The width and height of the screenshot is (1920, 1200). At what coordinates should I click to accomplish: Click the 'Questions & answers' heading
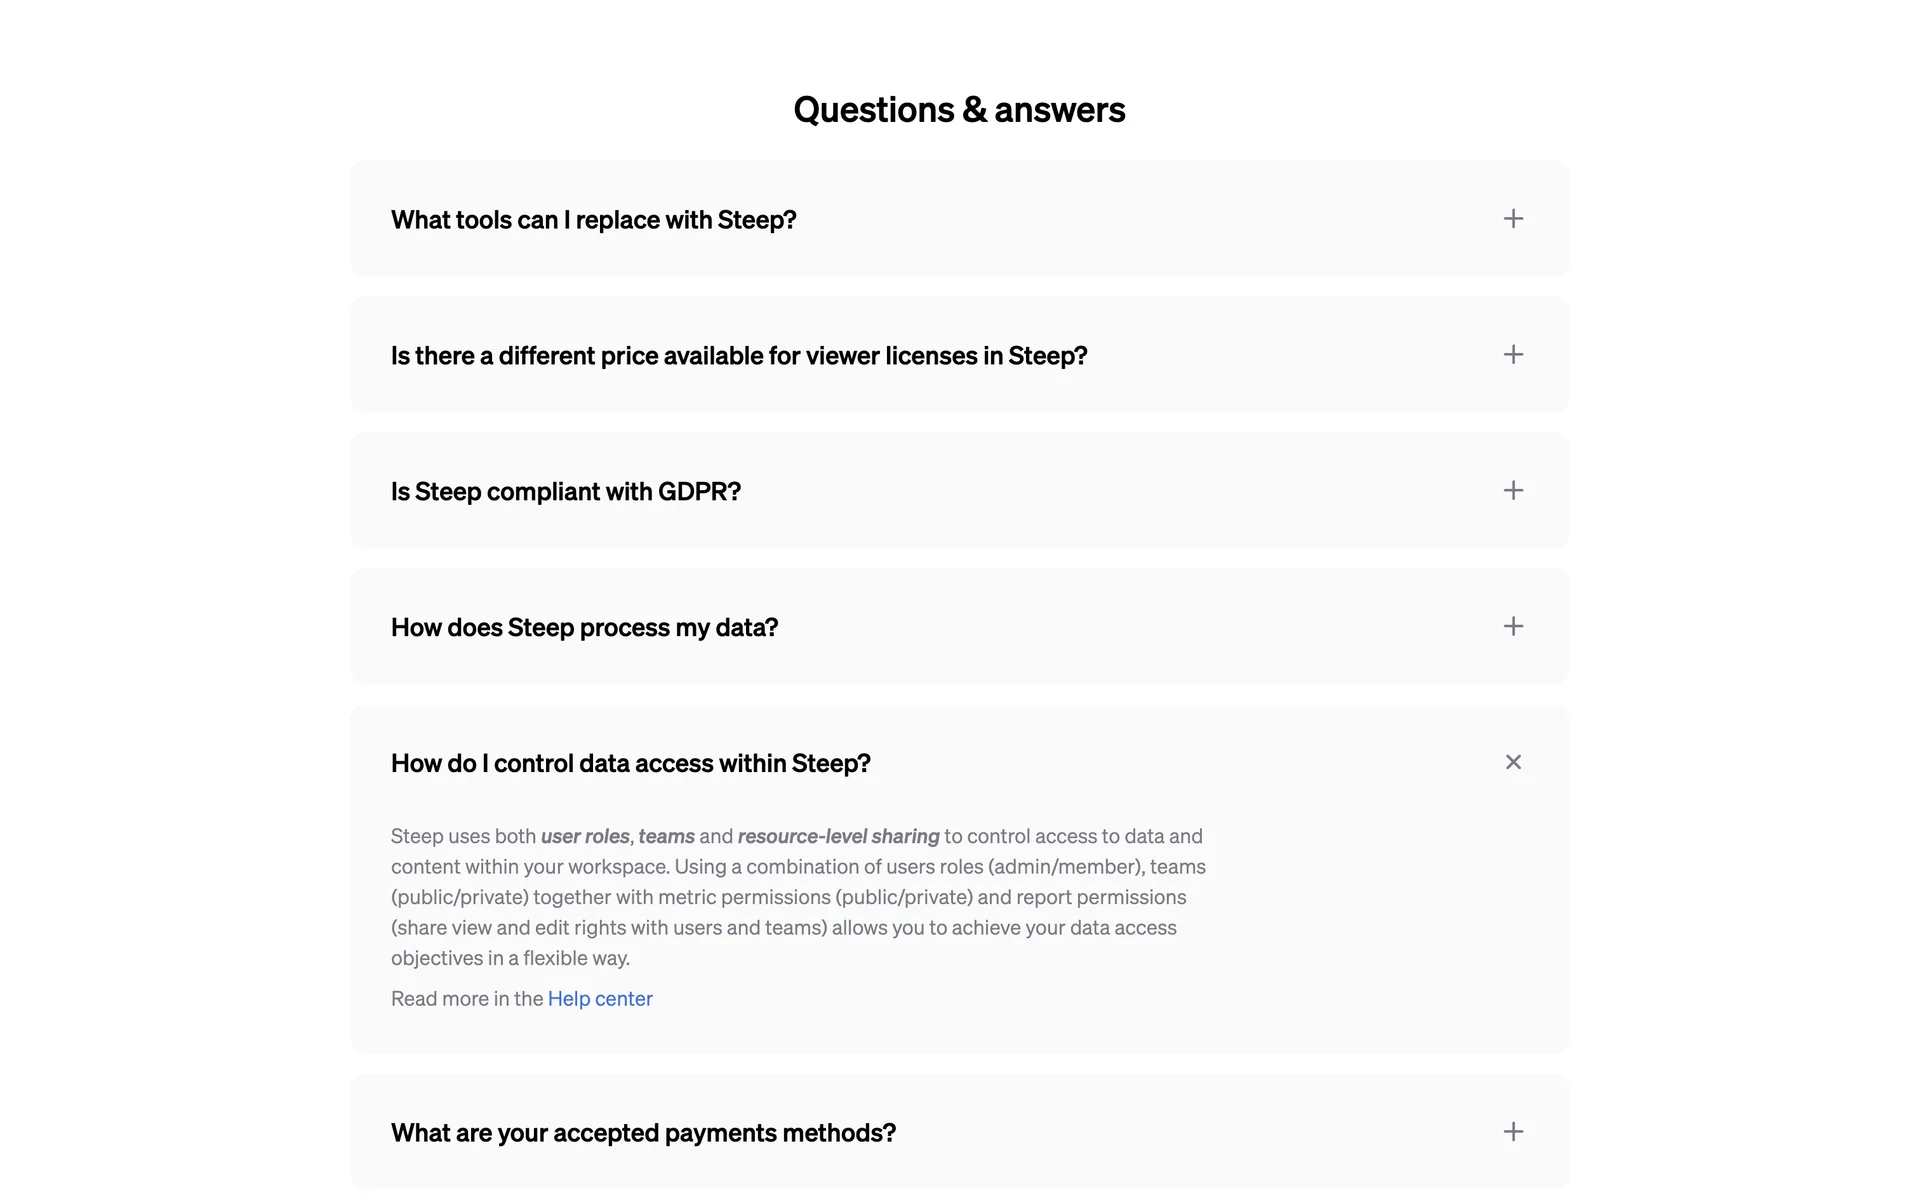(959, 110)
